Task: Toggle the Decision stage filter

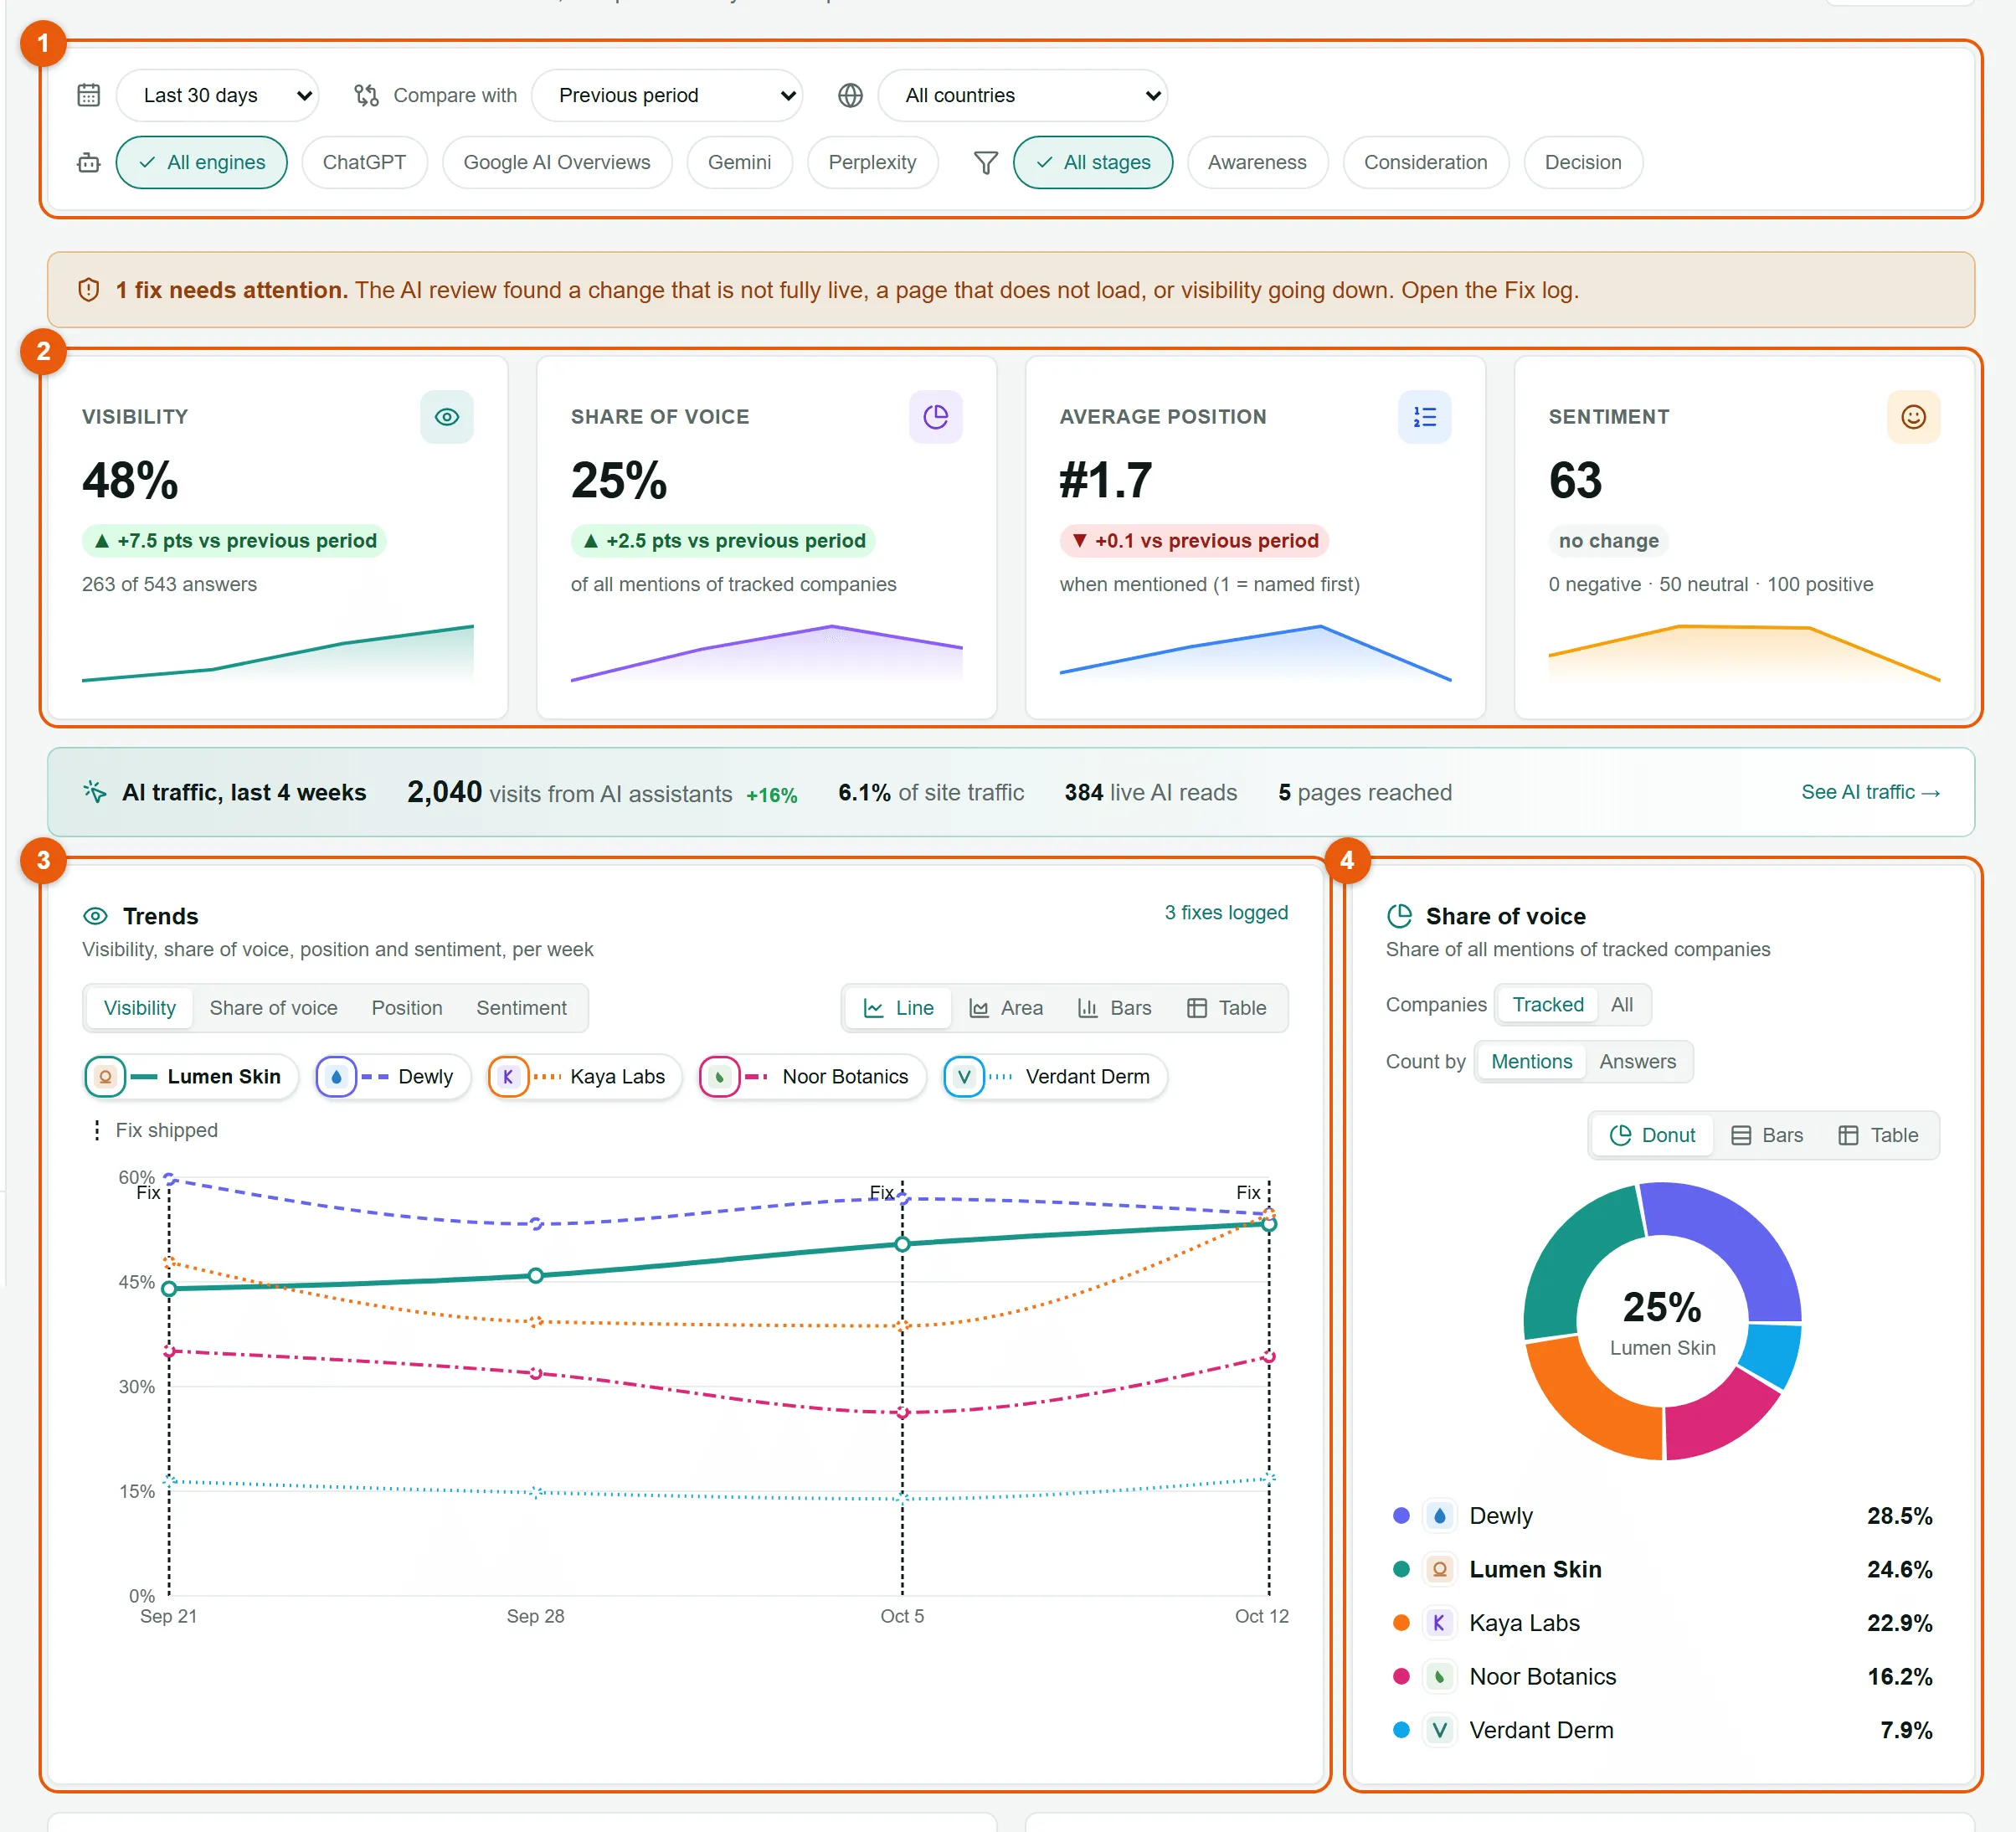Action: 1583,162
